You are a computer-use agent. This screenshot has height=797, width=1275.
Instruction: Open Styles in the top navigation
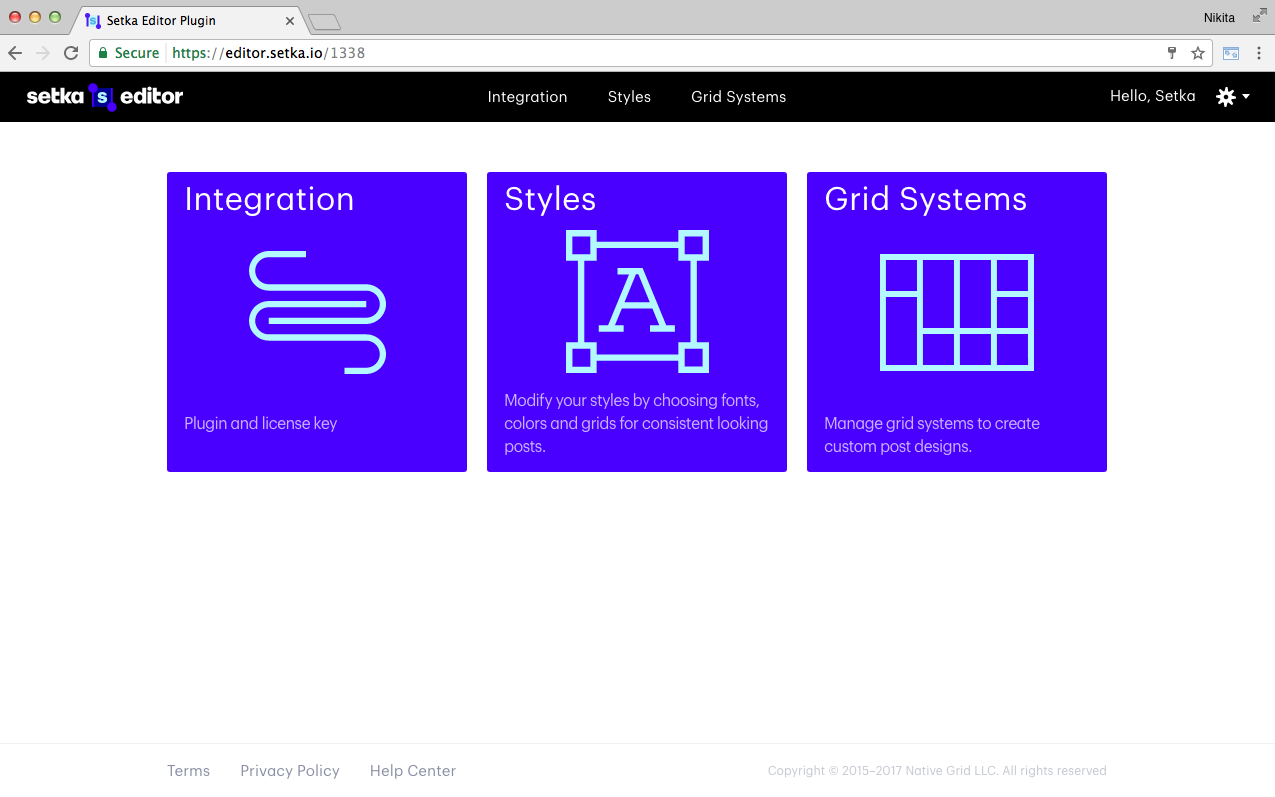click(629, 97)
